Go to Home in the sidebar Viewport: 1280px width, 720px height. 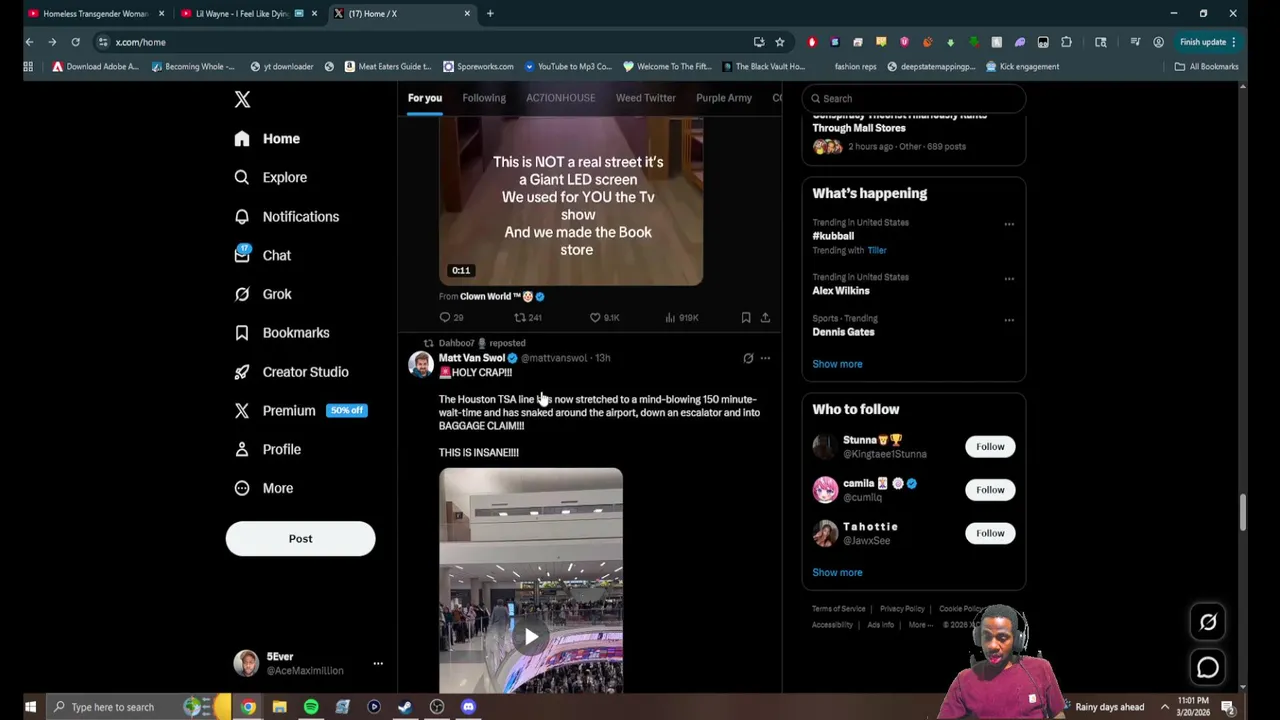pyautogui.click(x=267, y=139)
